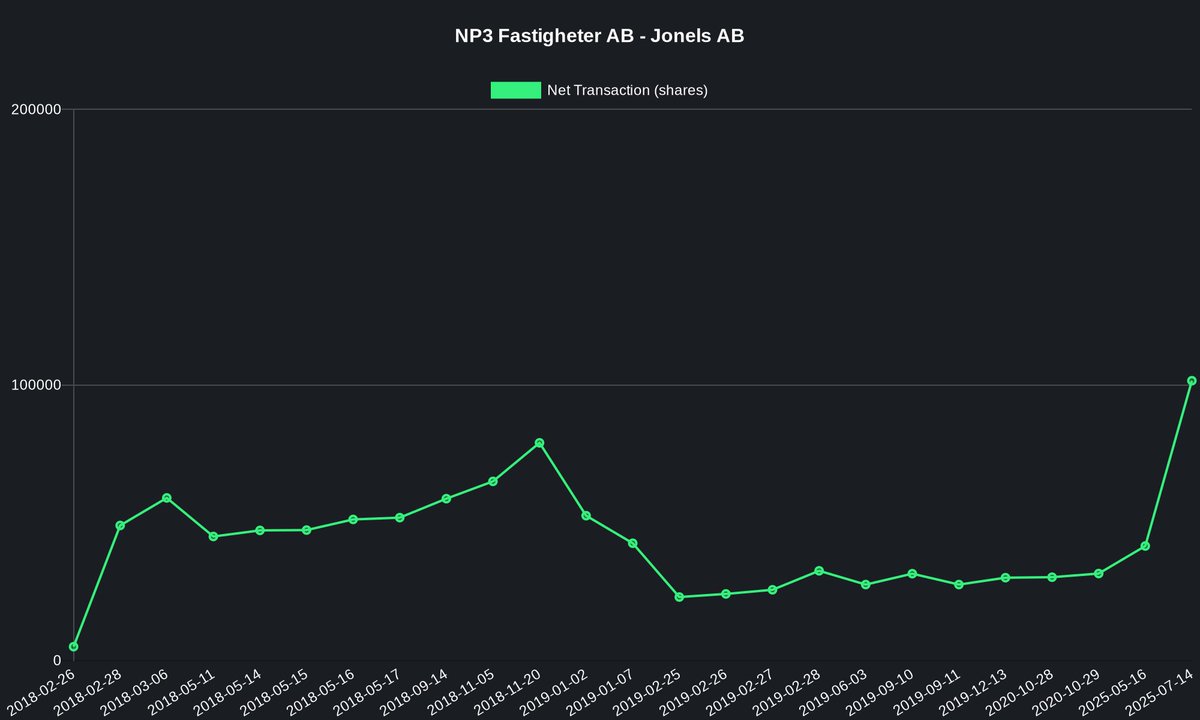Click chart title NP3 Fastigheter AB - Jonels AB
Screen dimensions: 1200x720
tap(600, 36)
